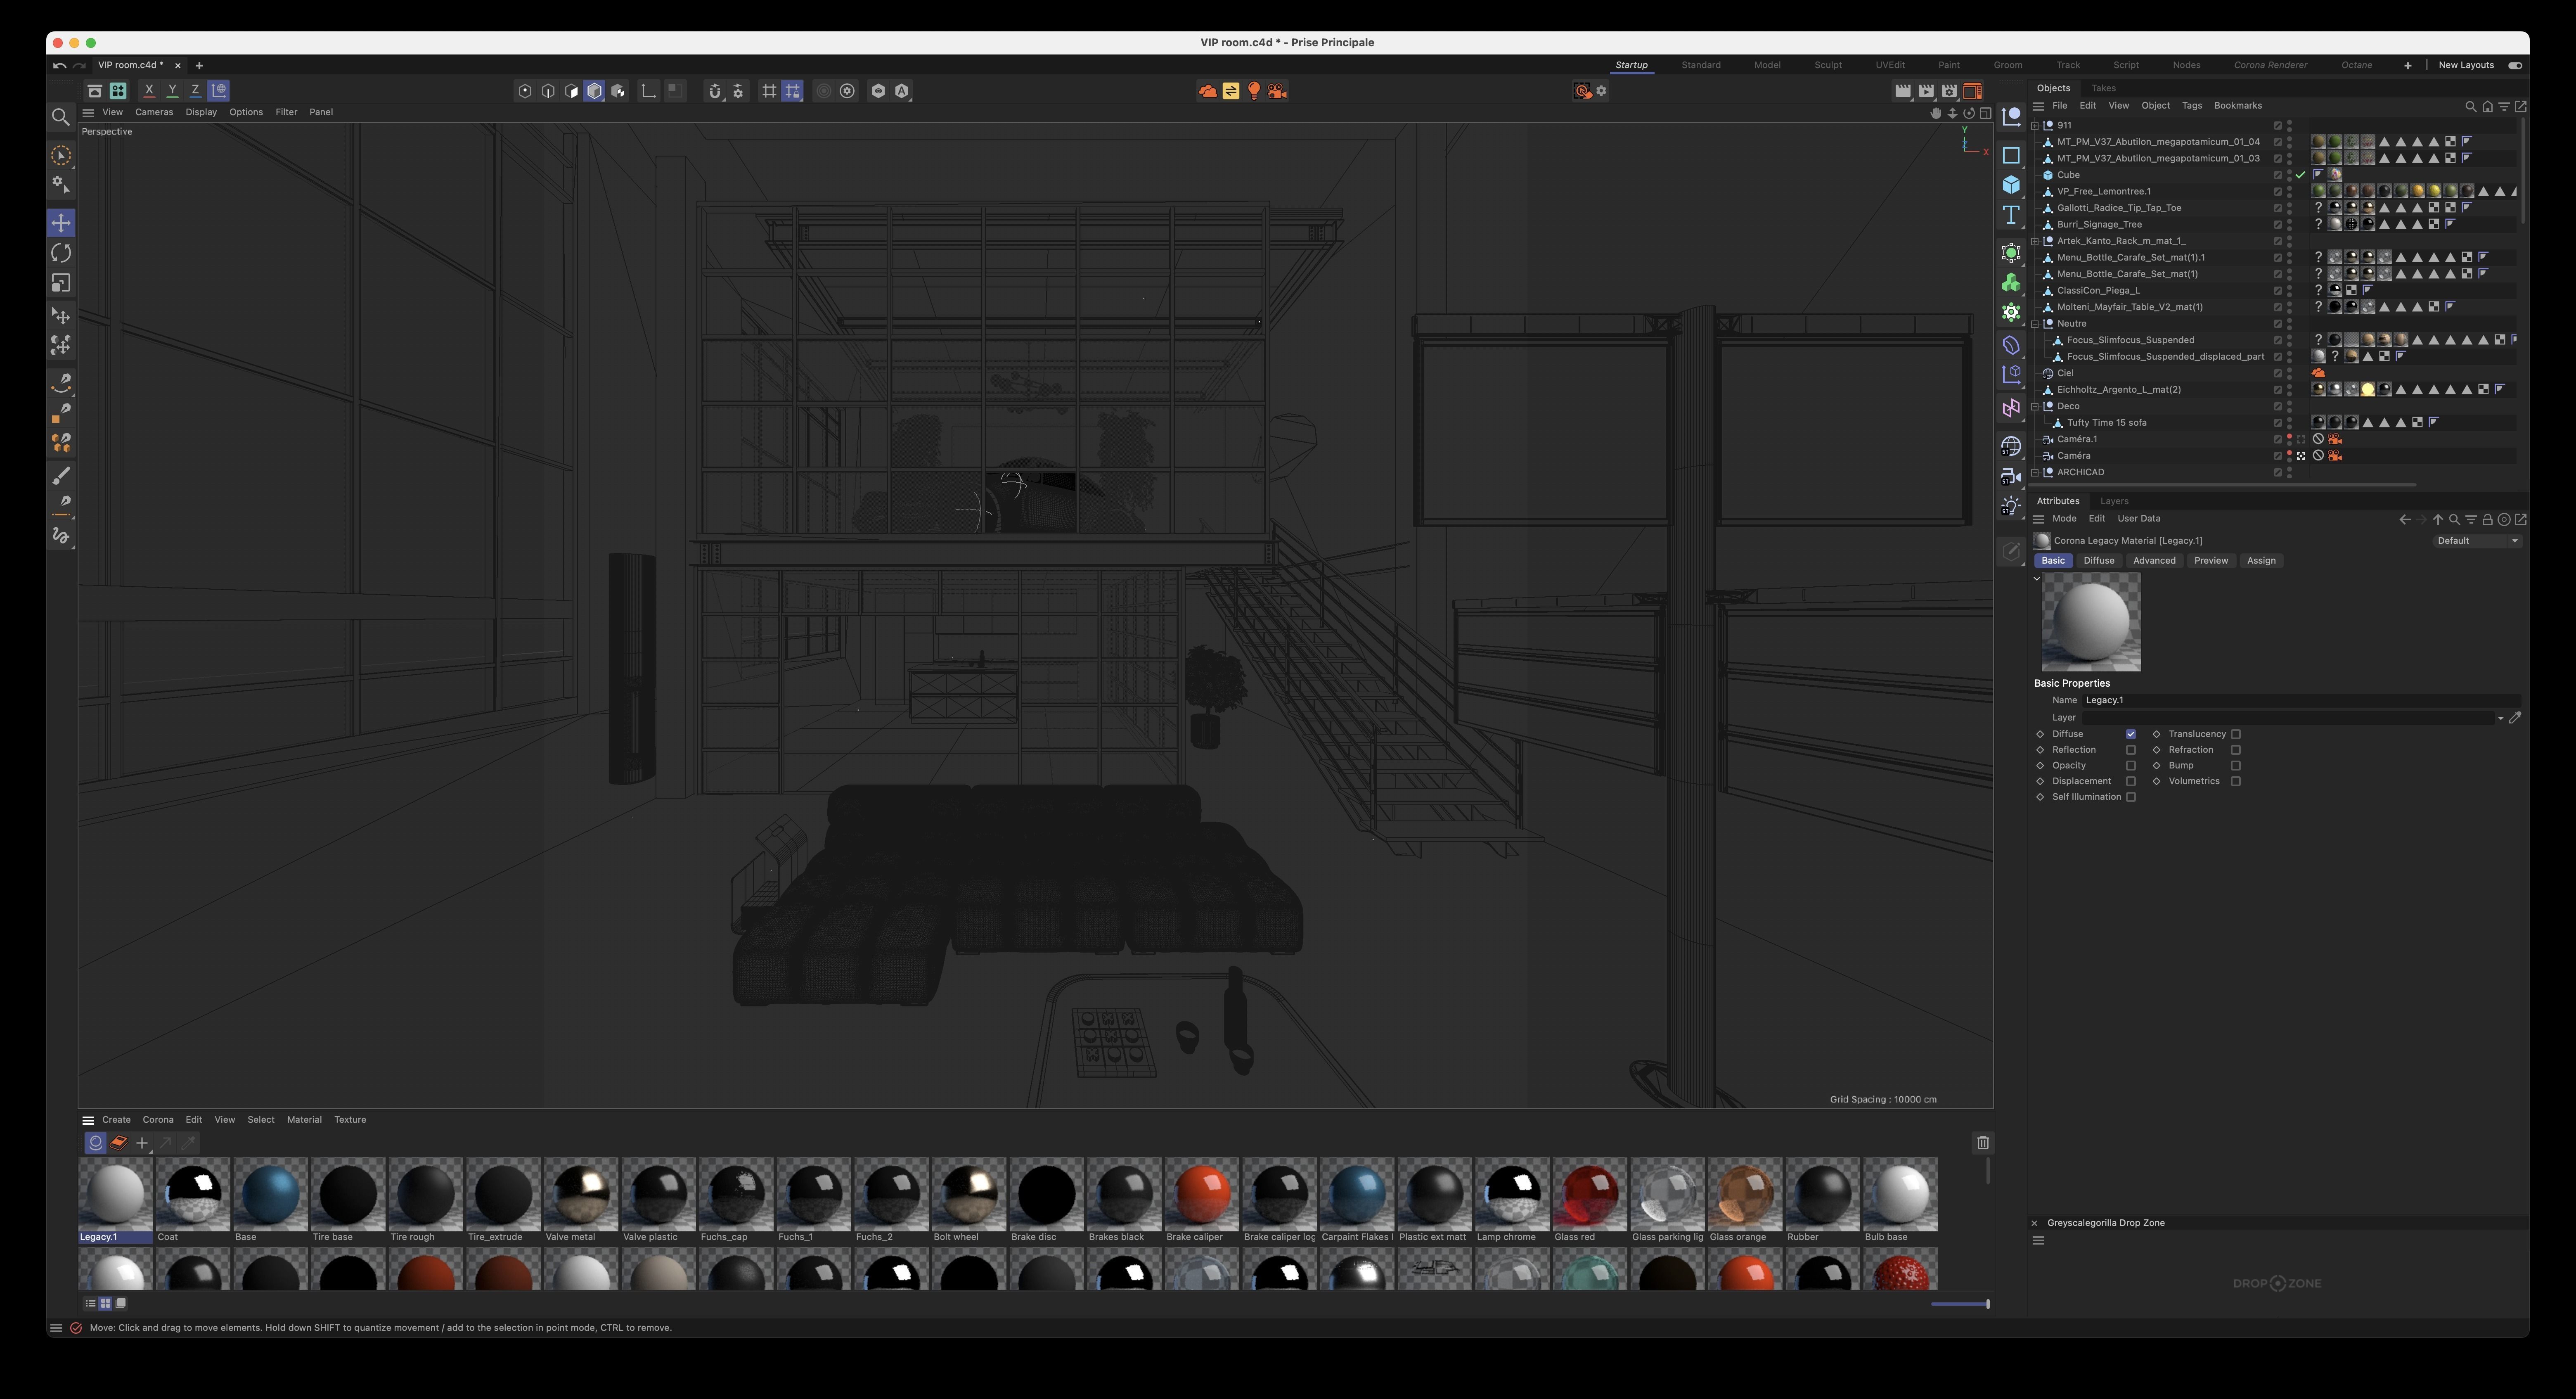Uncheck the Diffuse checkbox

[x=2130, y=734]
